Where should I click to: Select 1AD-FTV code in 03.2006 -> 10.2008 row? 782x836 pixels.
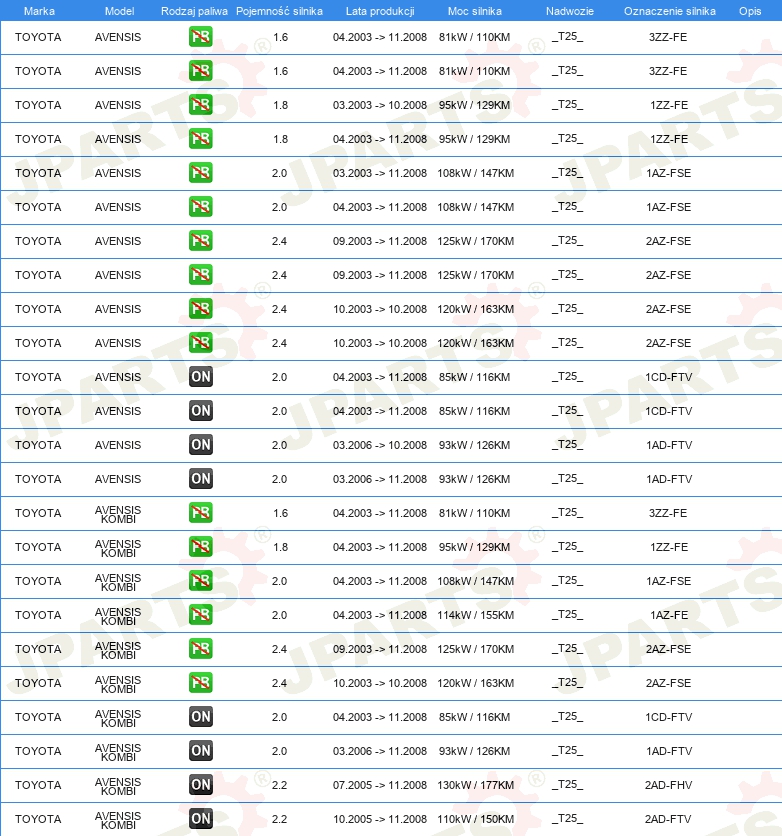[x=668, y=446]
